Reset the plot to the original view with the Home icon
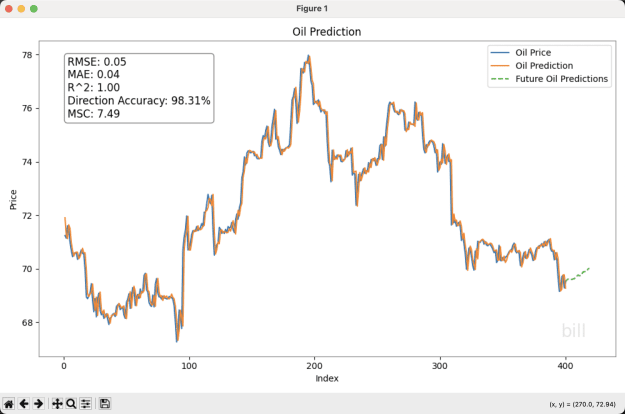 coord(8,404)
